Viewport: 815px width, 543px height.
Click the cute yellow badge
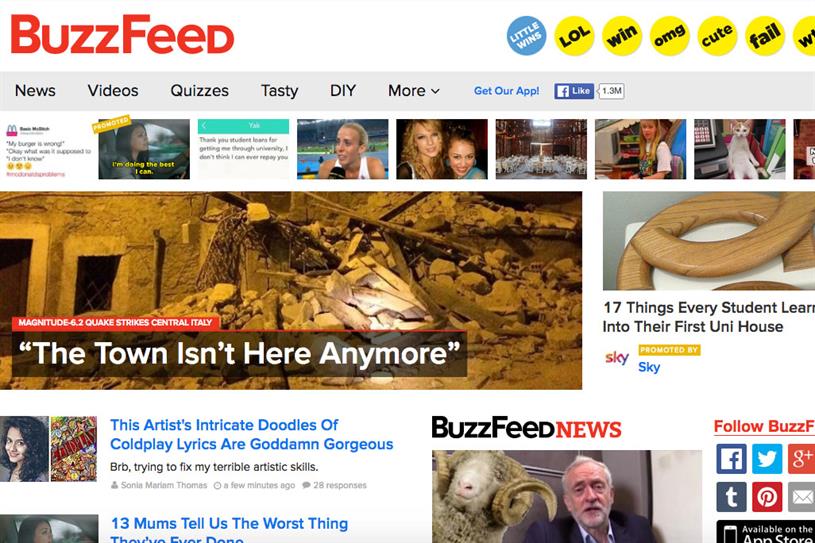(x=717, y=36)
